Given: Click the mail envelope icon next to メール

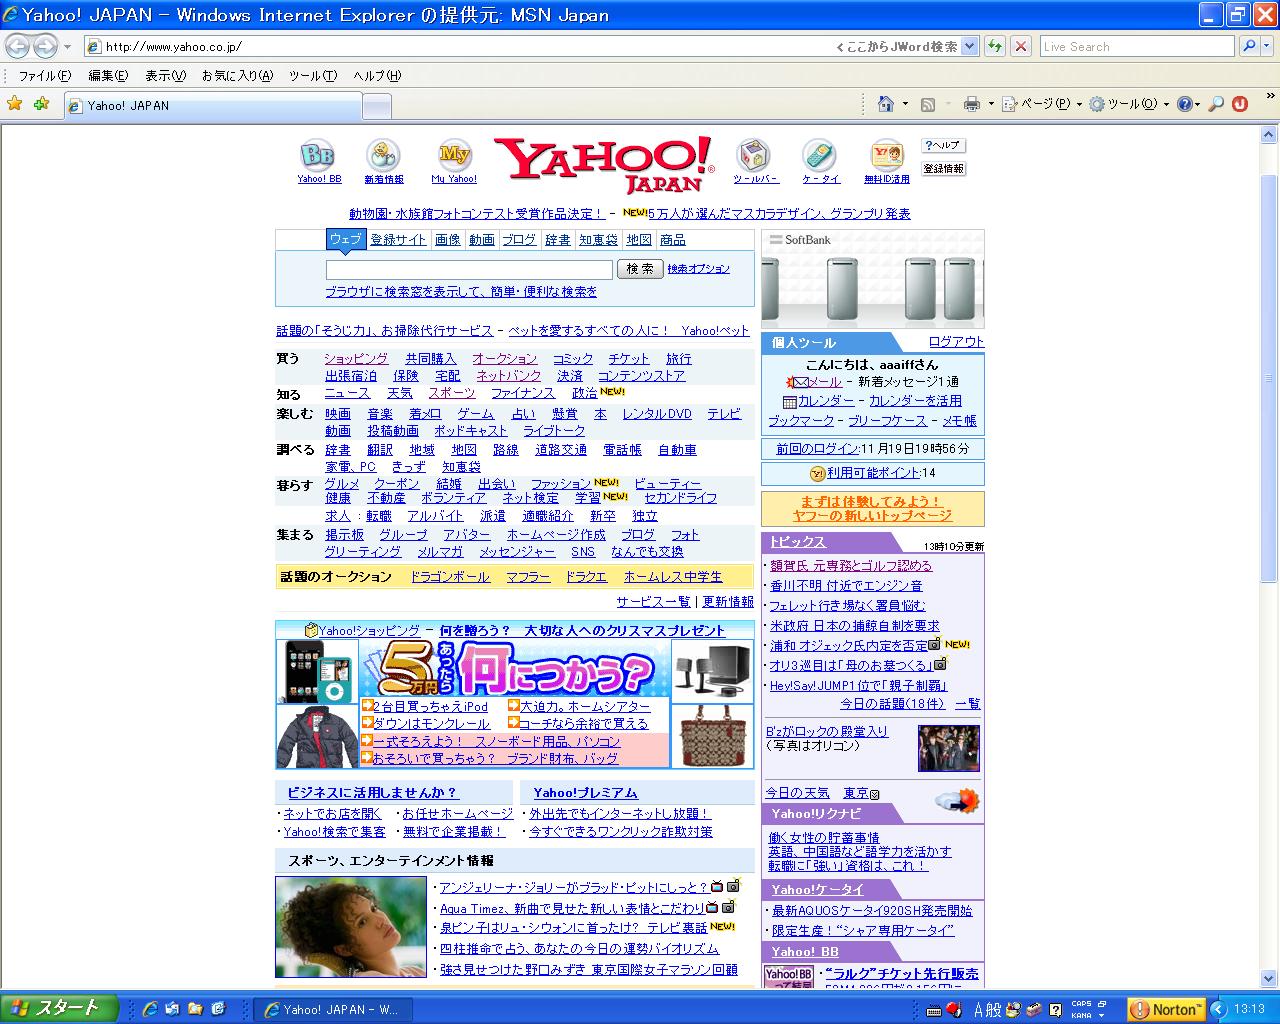Looking at the screenshot, I should (798, 382).
